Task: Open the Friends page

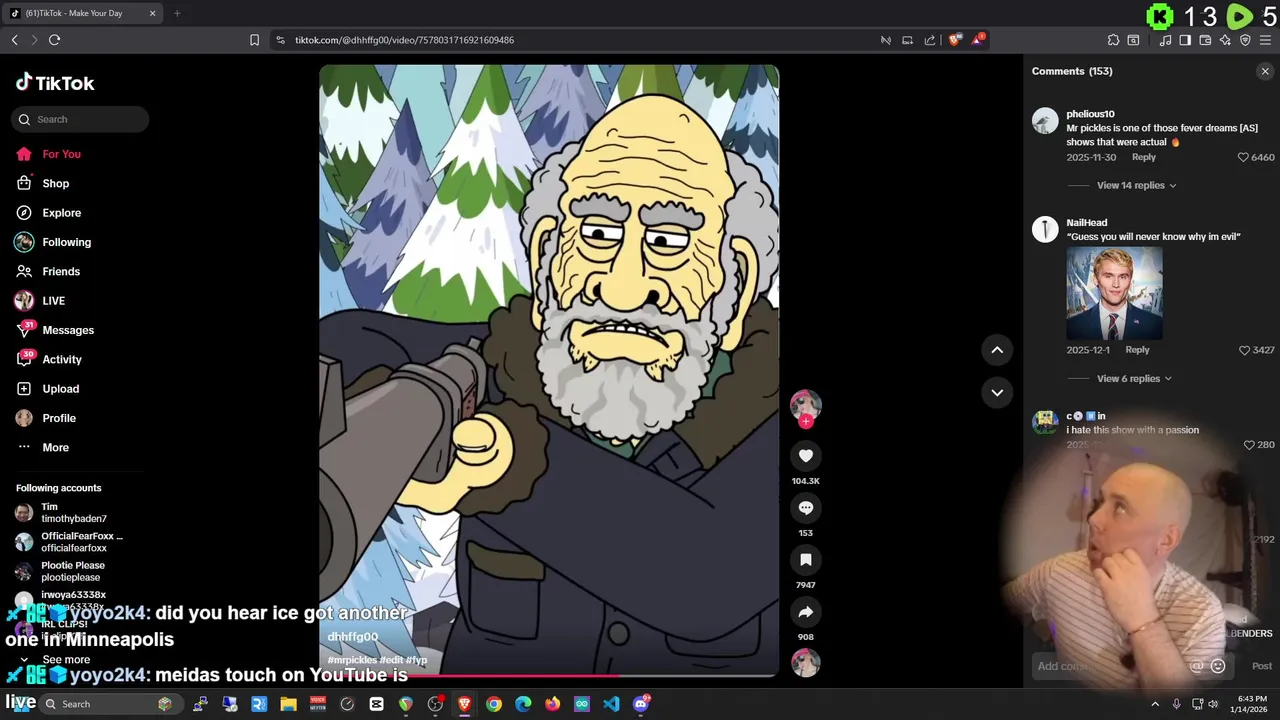Action: (x=61, y=271)
